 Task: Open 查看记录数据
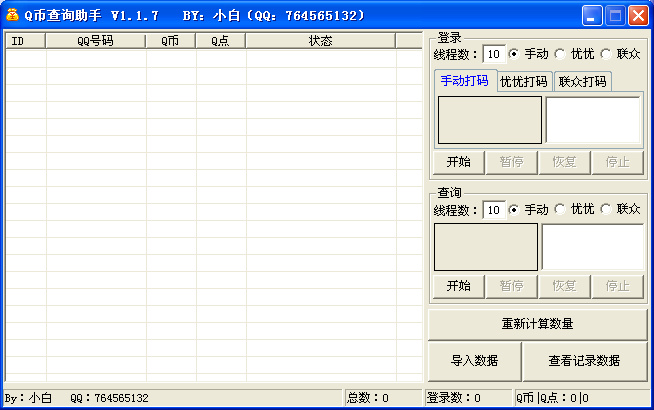[x=585, y=361]
